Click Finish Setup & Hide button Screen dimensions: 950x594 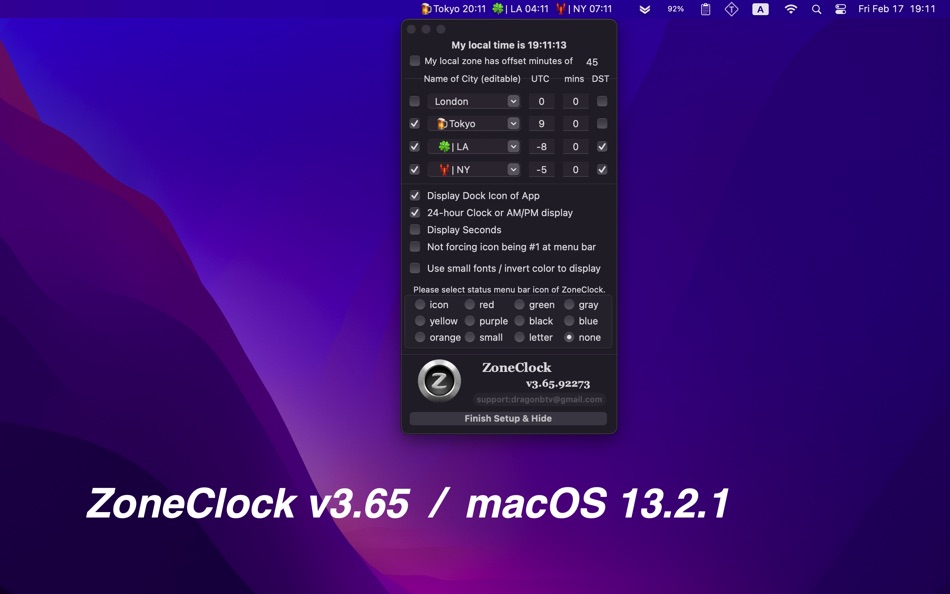508,418
